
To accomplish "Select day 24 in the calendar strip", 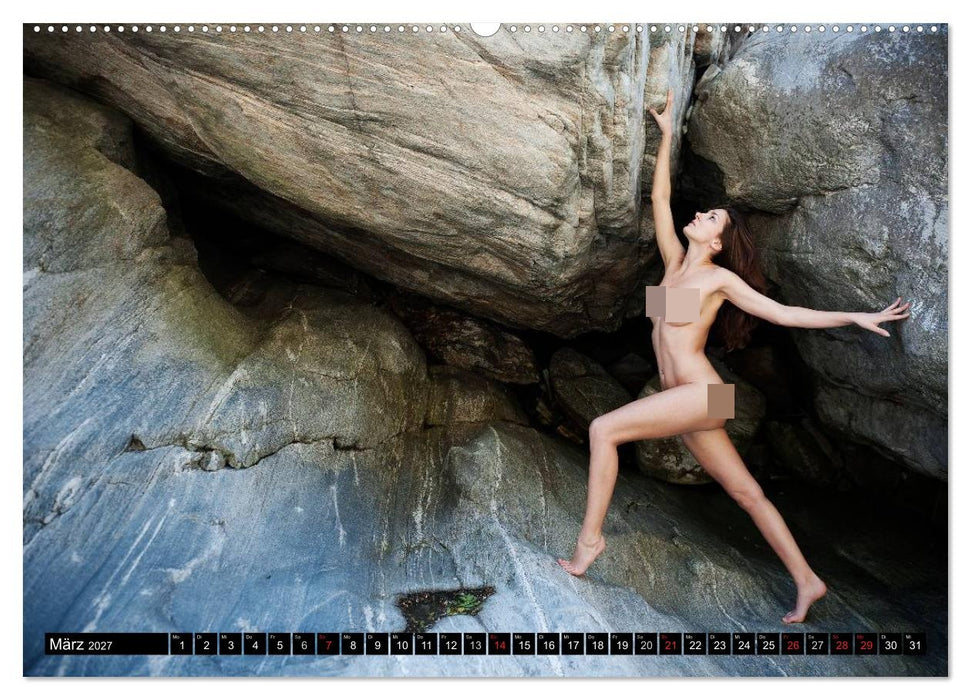I will pos(744,644).
